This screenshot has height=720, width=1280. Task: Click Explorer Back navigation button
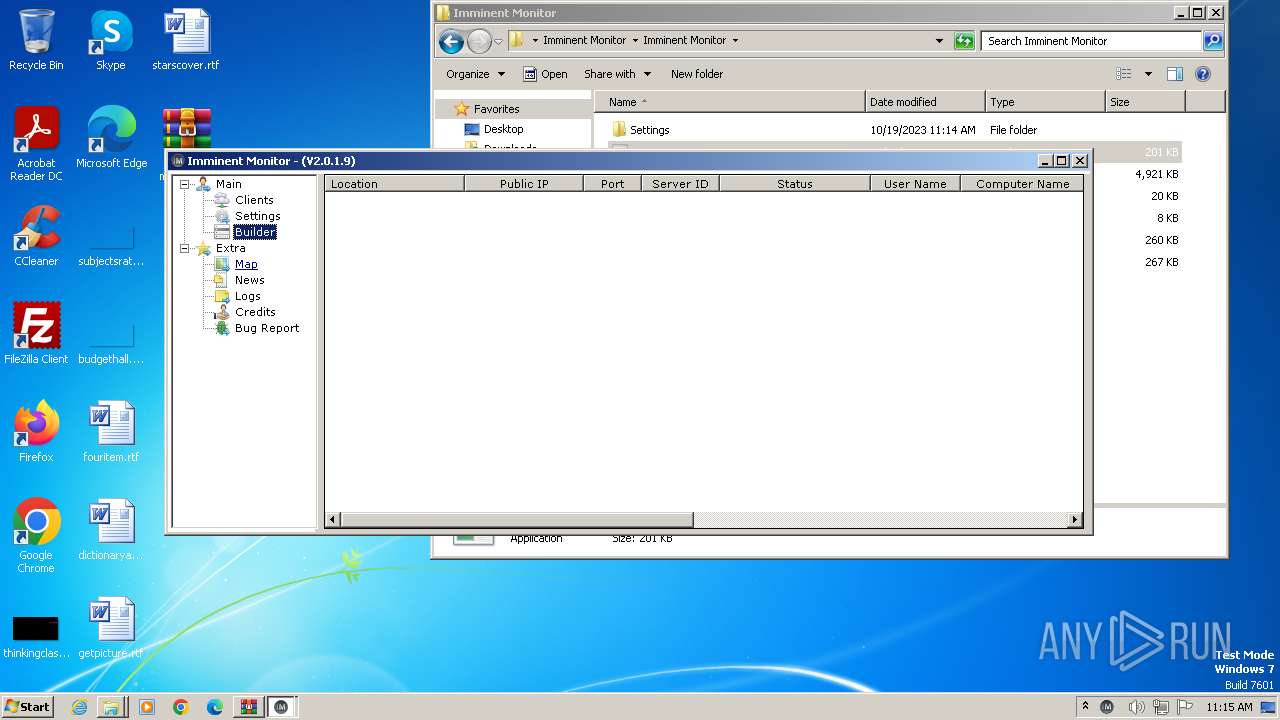tap(451, 41)
